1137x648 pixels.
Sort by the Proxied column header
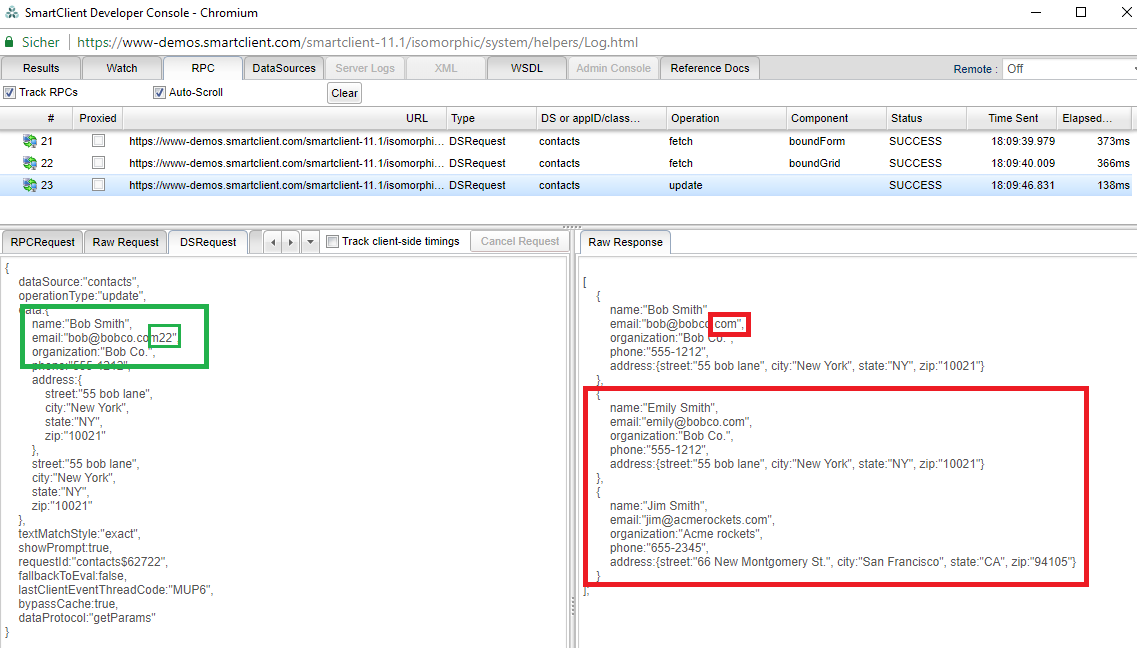(x=98, y=118)
